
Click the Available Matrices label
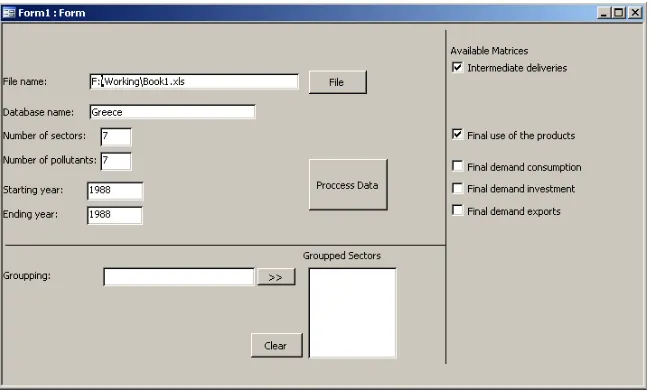click(489, 51)
